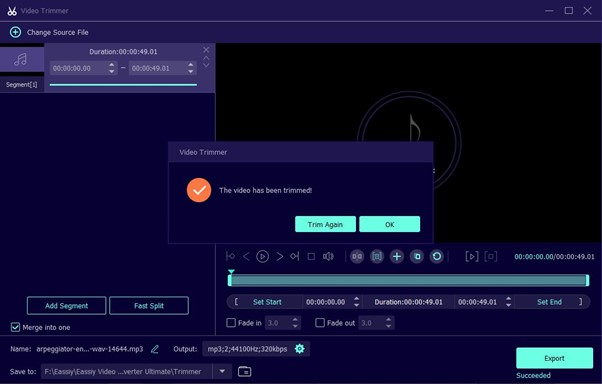Open the output folder icon
602x384 pixels.
pos(245,371)
